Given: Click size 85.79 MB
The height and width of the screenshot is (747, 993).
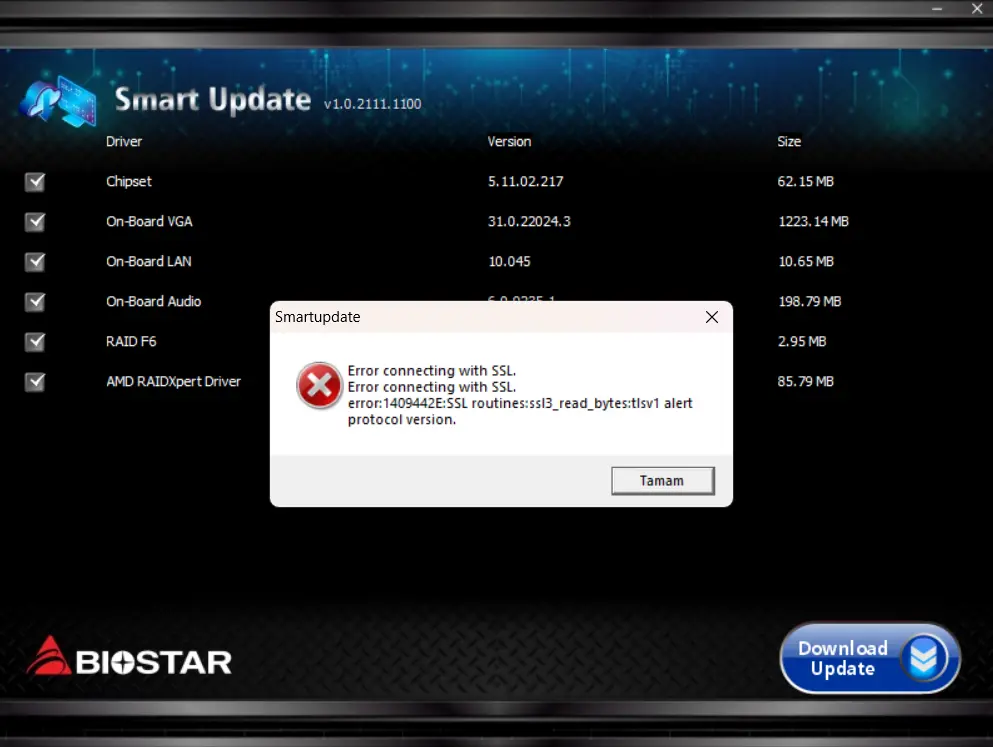Looking at the screenshot, I should 806,382.
